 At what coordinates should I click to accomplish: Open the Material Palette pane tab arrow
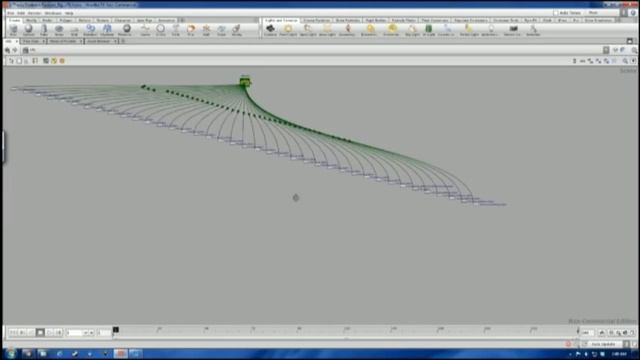point(80,41)
